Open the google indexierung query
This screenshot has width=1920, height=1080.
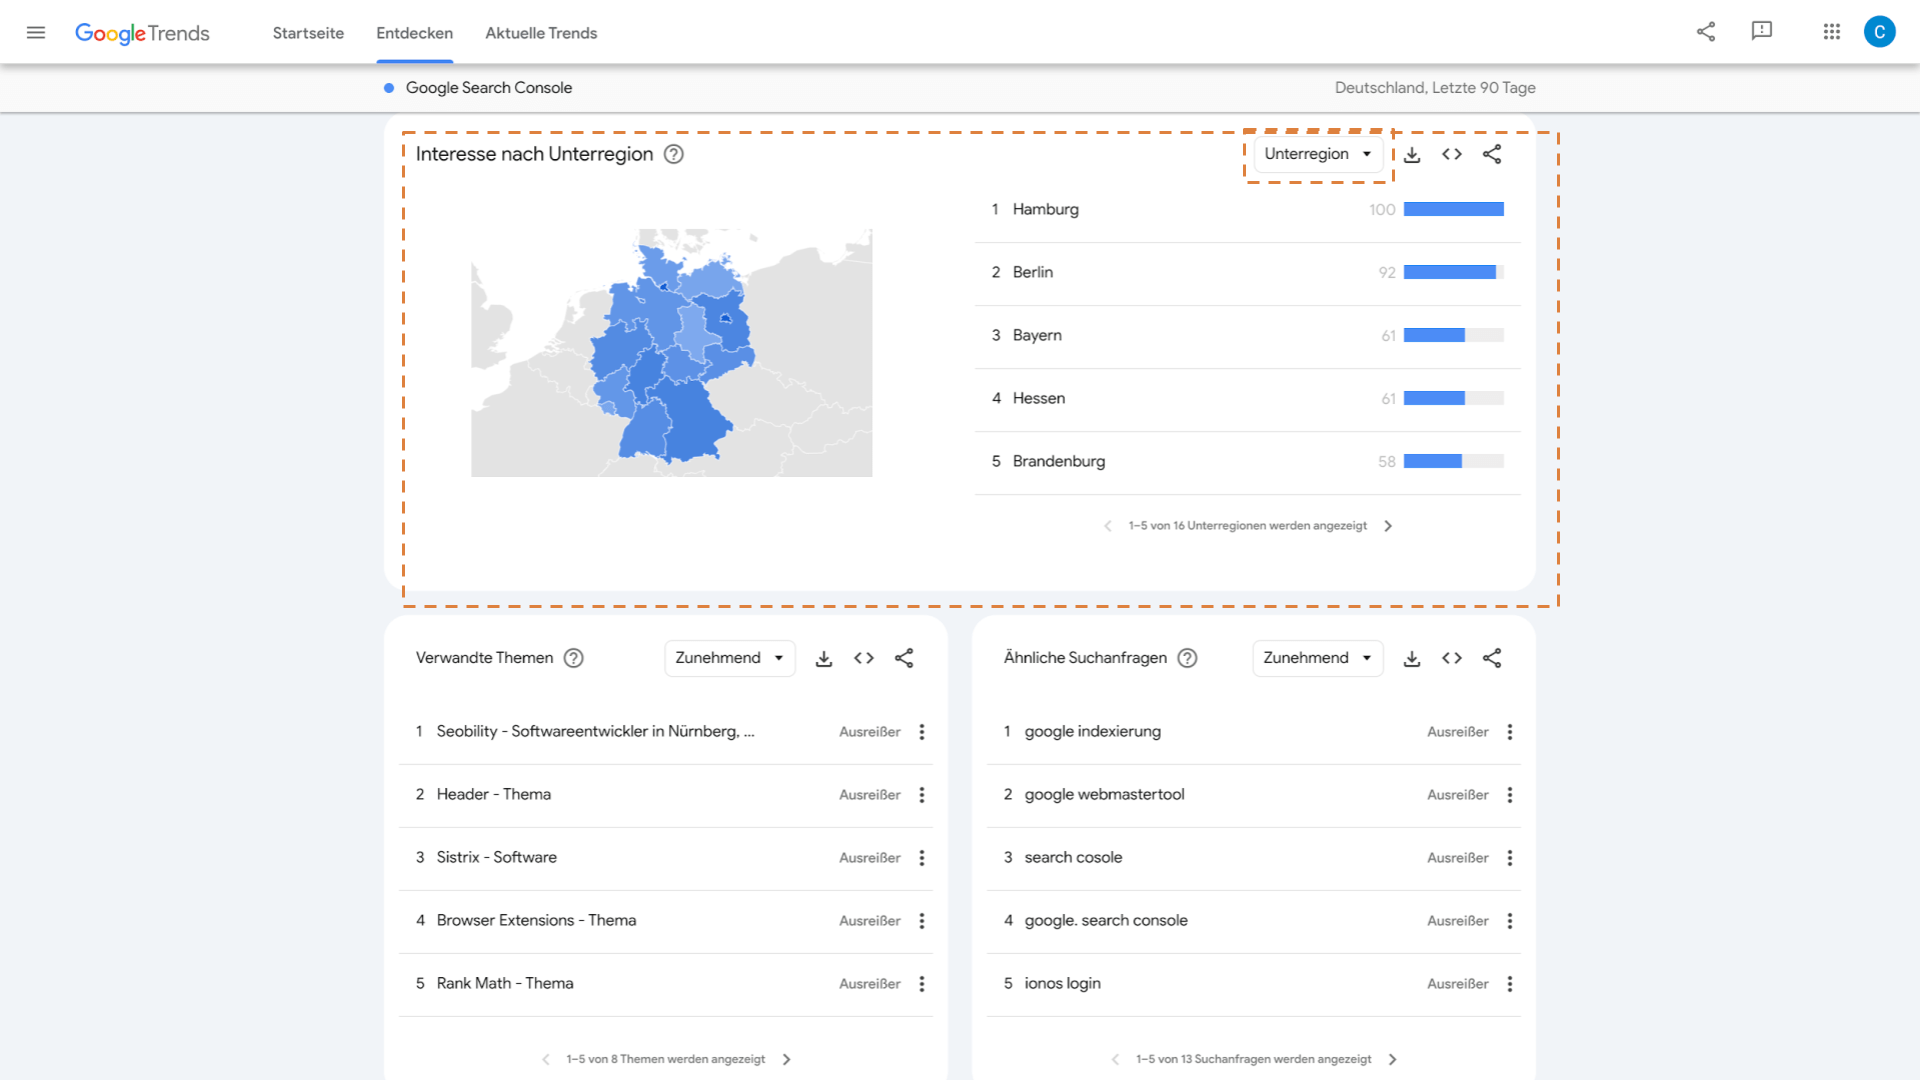coord(1093,732)
